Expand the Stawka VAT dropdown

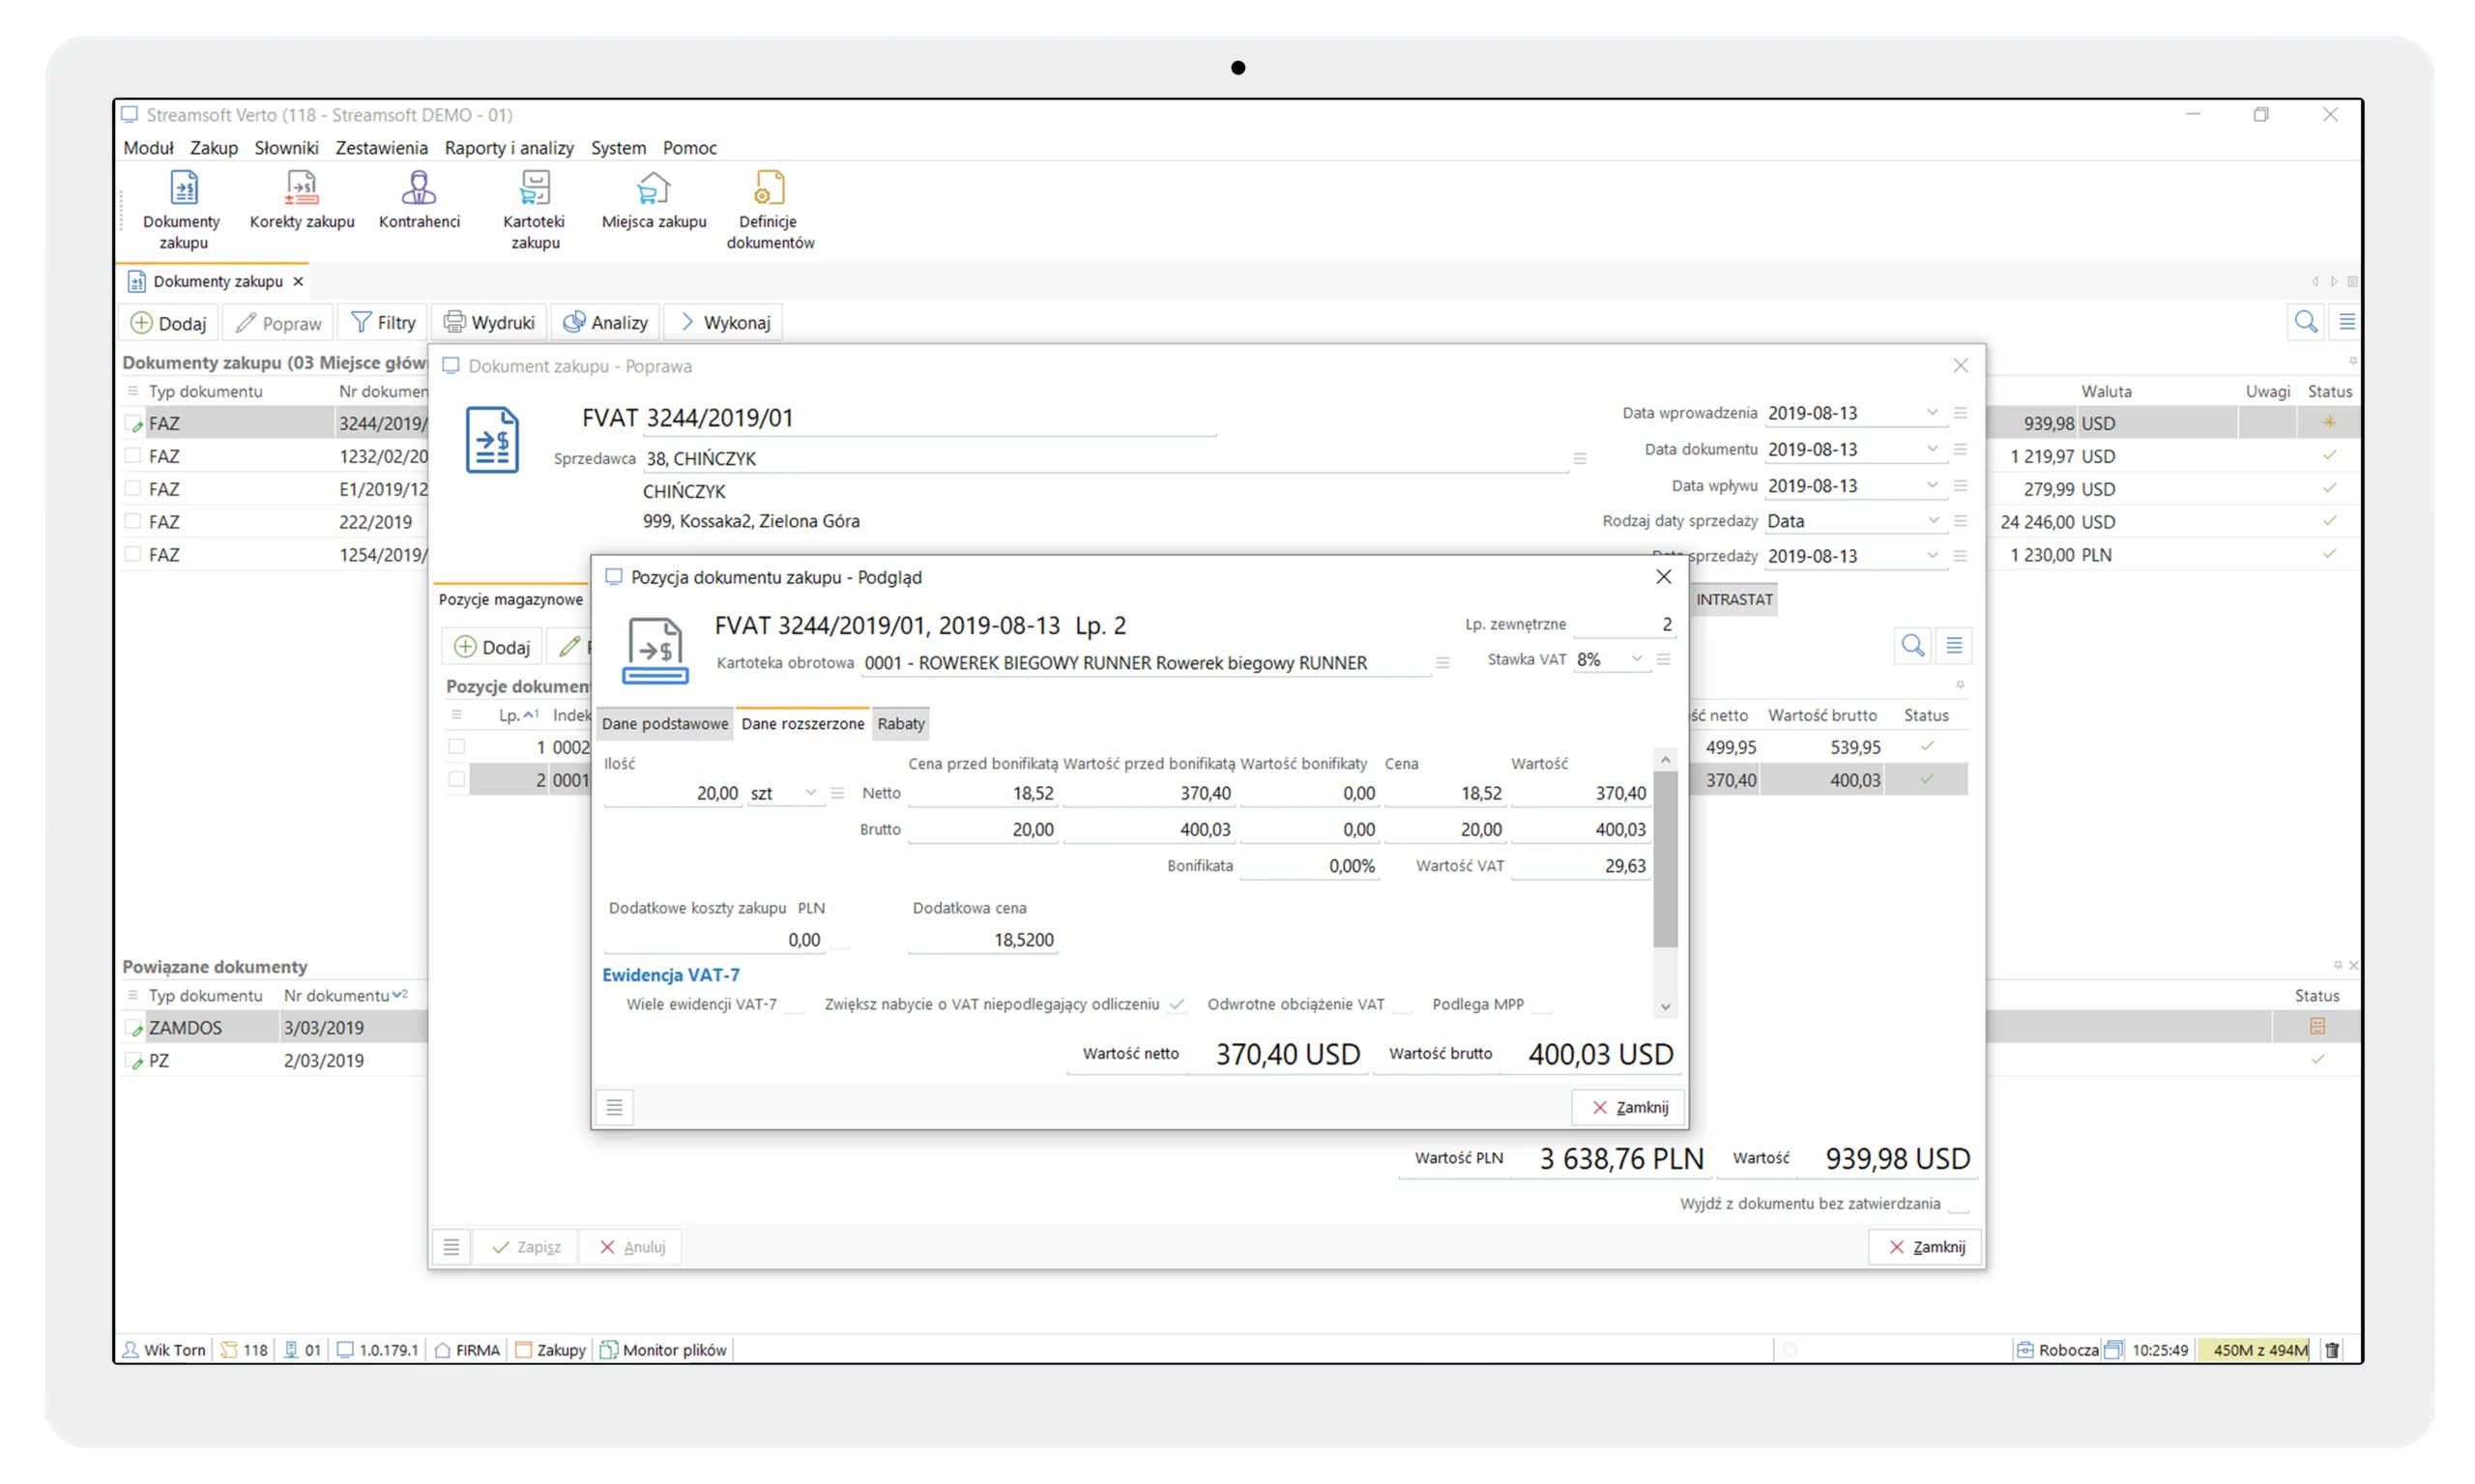click(1636, 659)
